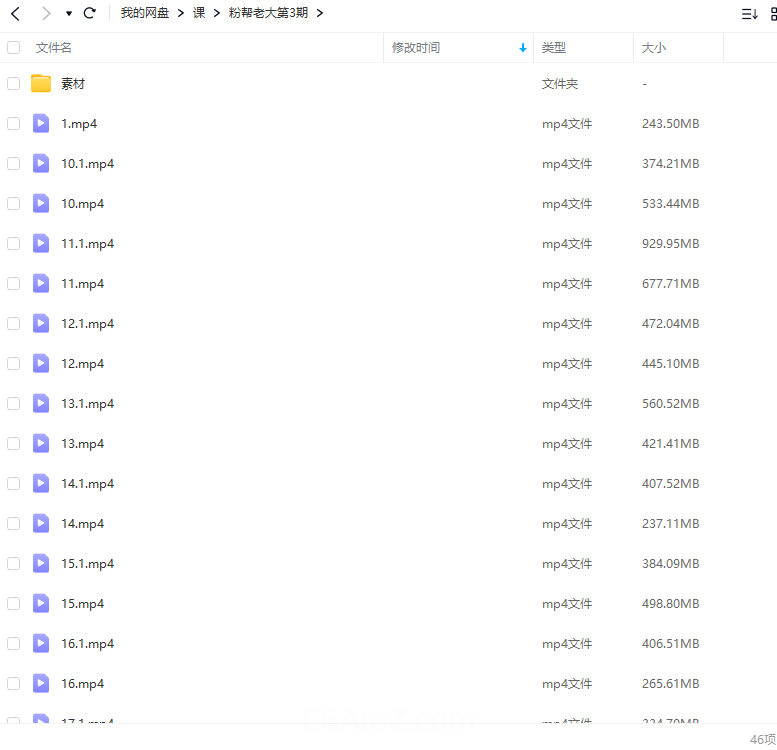Switch to grid view icon
The width and height of the screenshot is (777, 750).
[773, 14]
